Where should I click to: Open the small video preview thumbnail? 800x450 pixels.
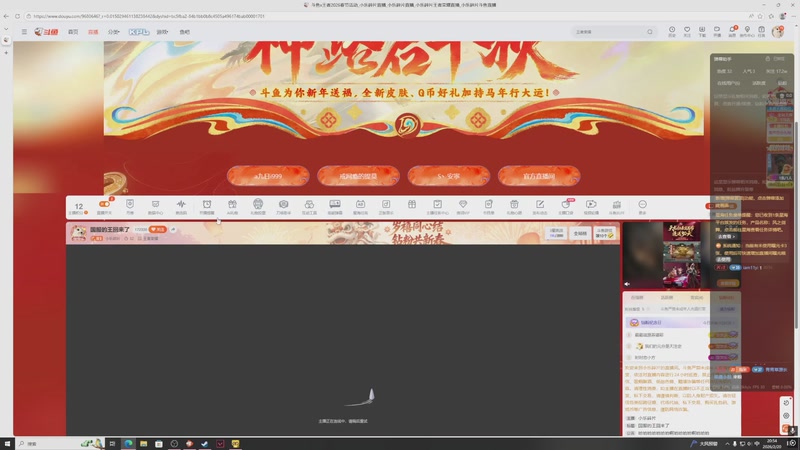coord(681,255)
